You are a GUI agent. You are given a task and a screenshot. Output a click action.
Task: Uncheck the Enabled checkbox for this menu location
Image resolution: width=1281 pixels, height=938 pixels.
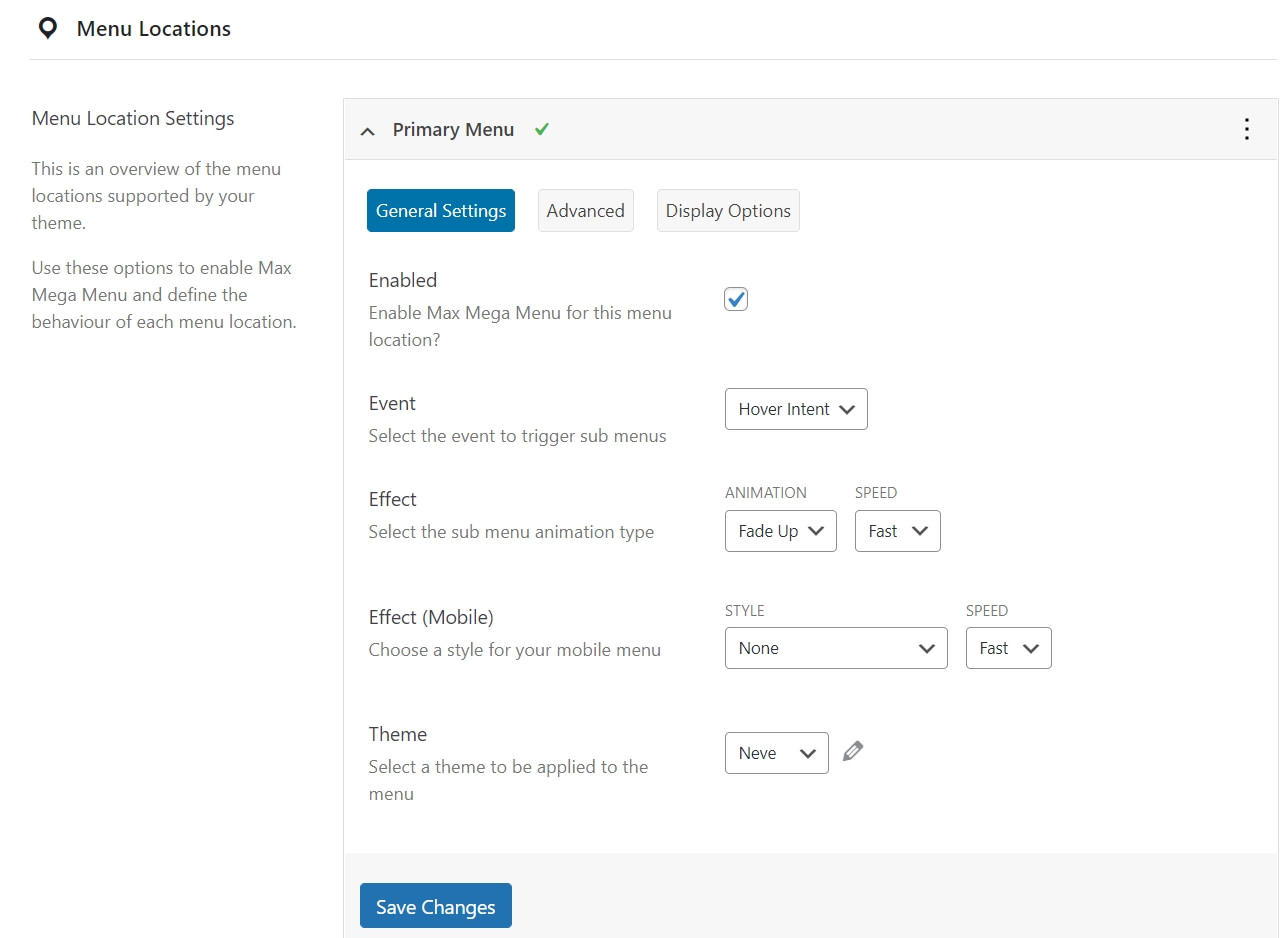click(735, 298)
